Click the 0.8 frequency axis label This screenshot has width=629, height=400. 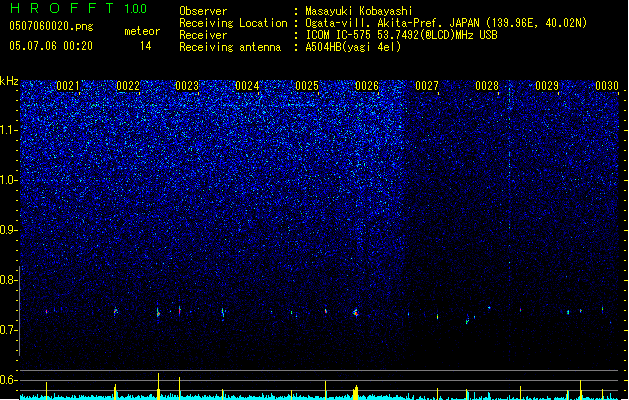pos(8,280)
